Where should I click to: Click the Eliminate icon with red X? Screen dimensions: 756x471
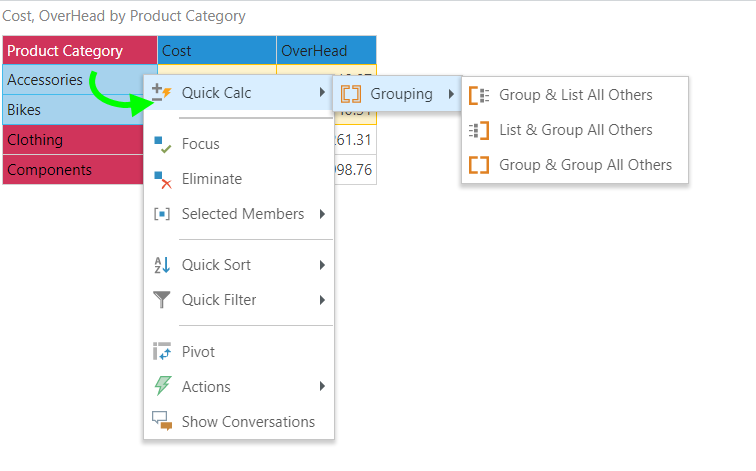pos(162,179)
